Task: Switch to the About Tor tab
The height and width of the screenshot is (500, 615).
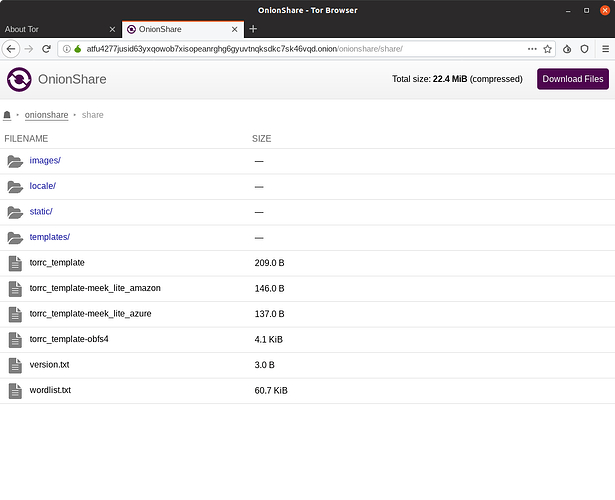Action: [55, 29]
